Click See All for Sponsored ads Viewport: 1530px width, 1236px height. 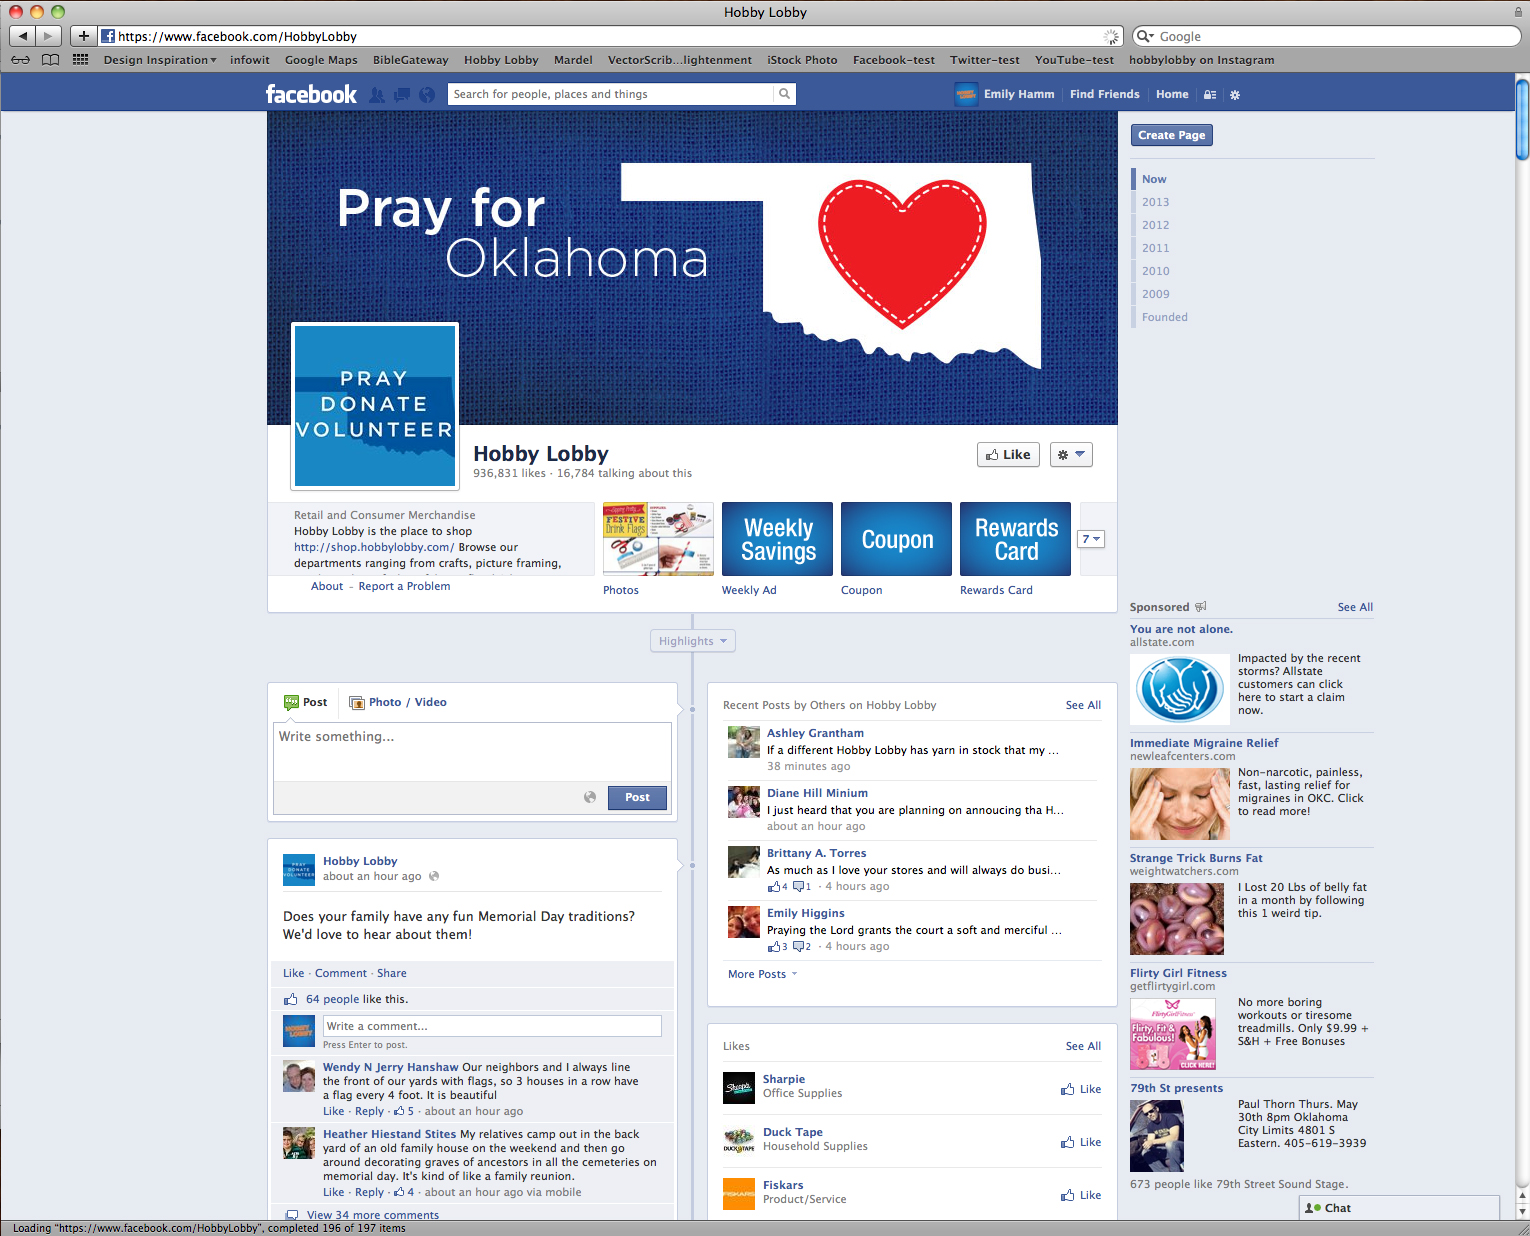click(x=1355, y=607)
